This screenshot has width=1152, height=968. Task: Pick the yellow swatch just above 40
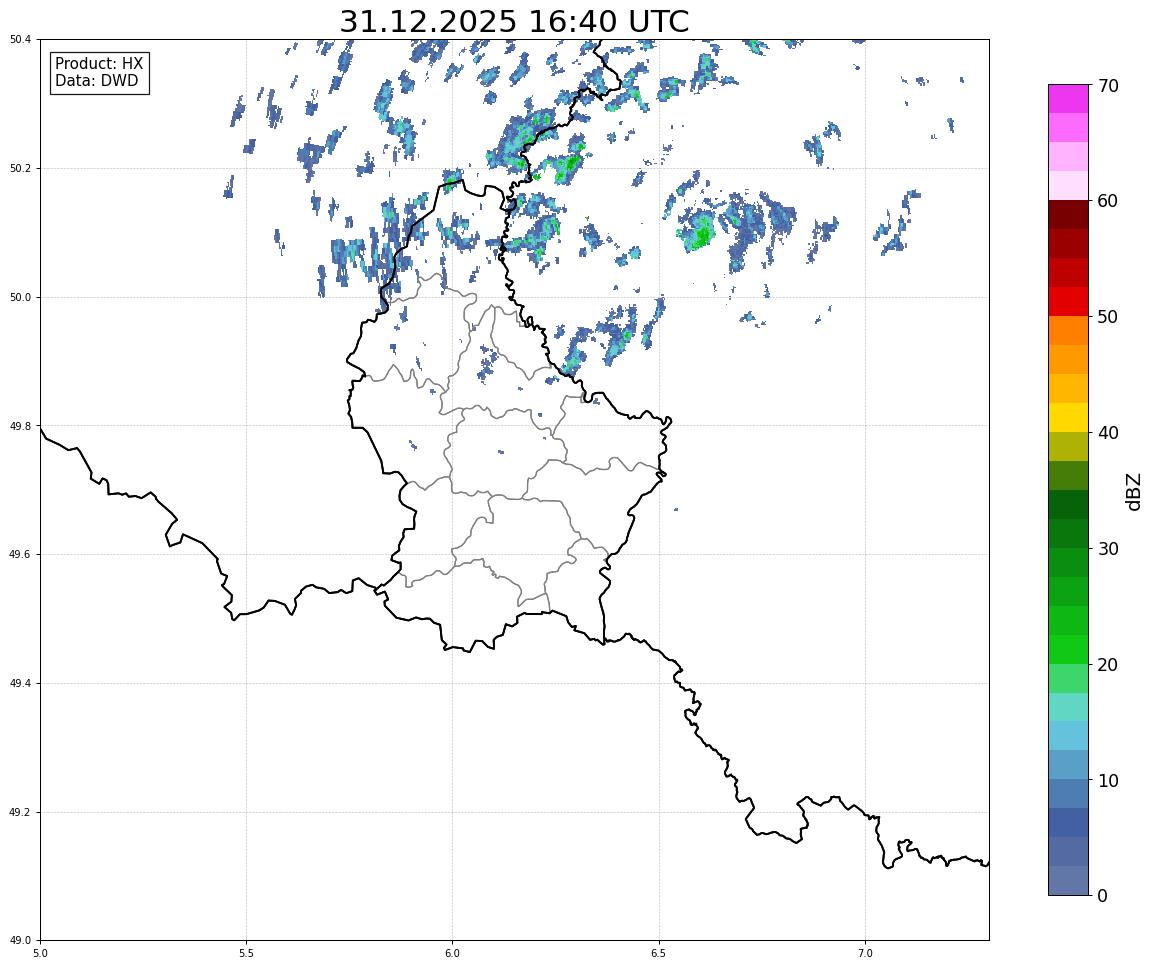pyautogui.click(x=1068, y=418)
